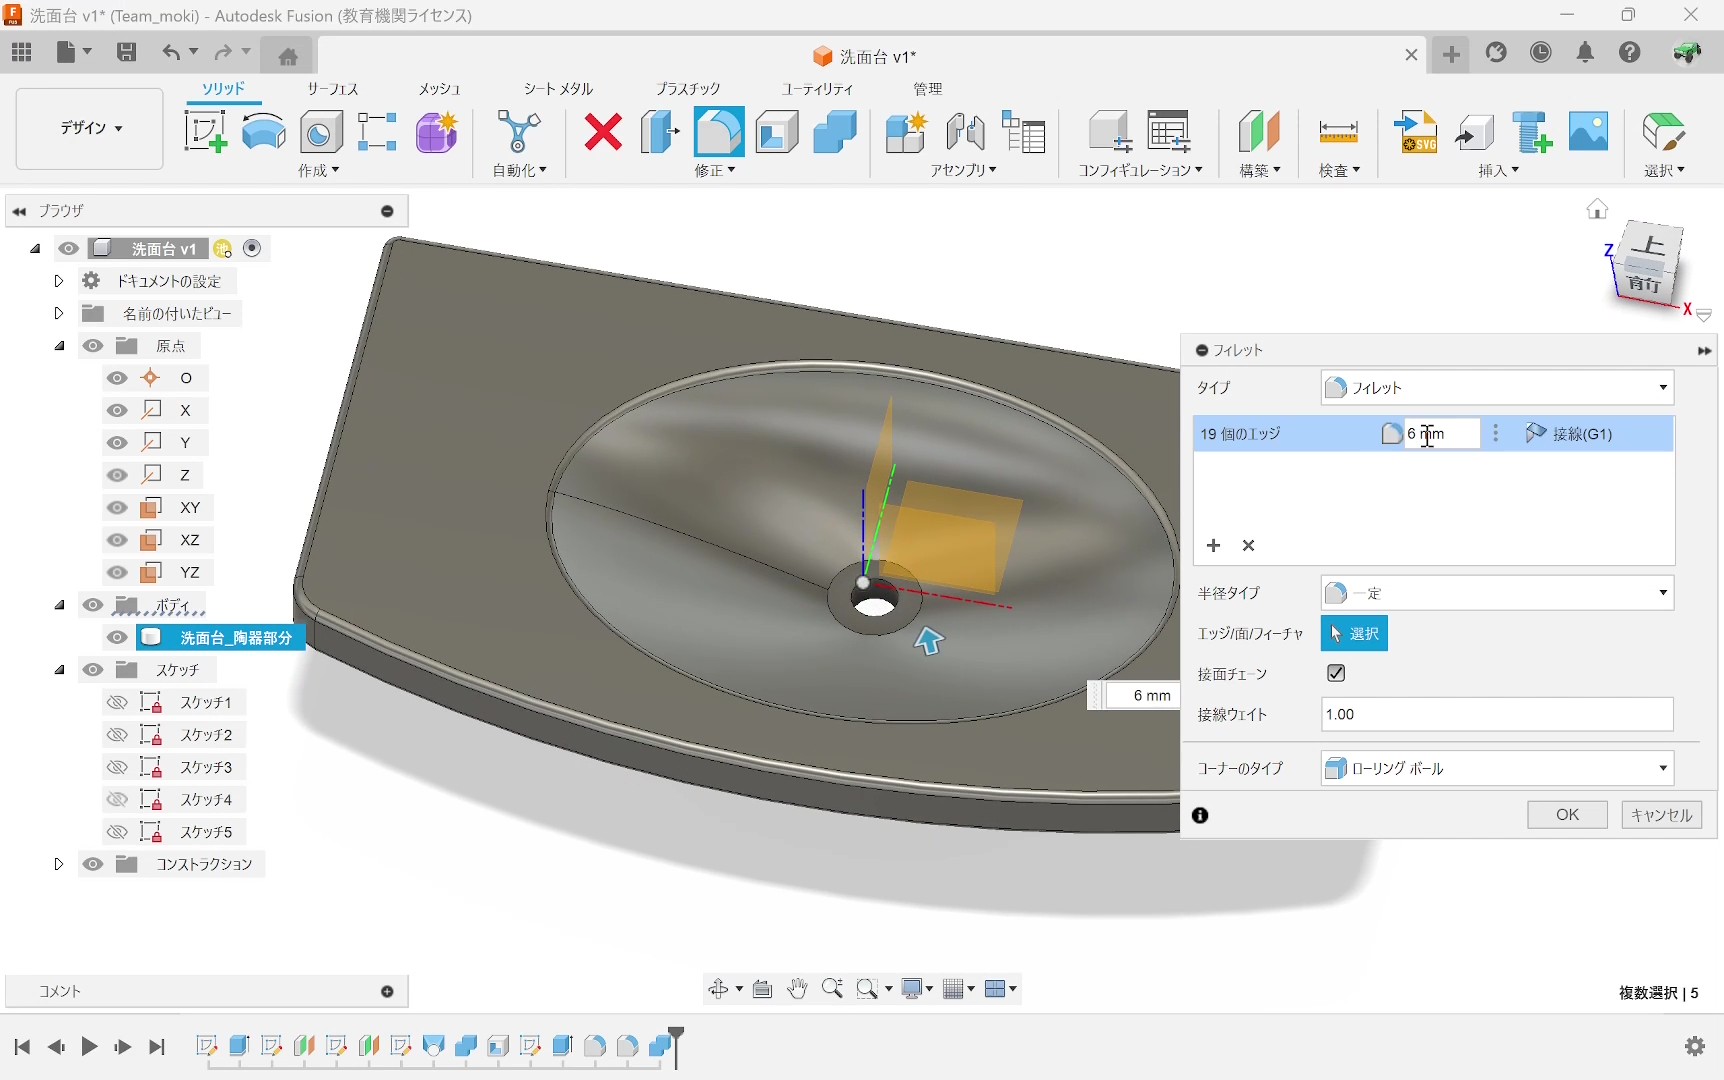Expand the 名前の付いたビュー node
1724x1080 pixels.
coord(58,314)
